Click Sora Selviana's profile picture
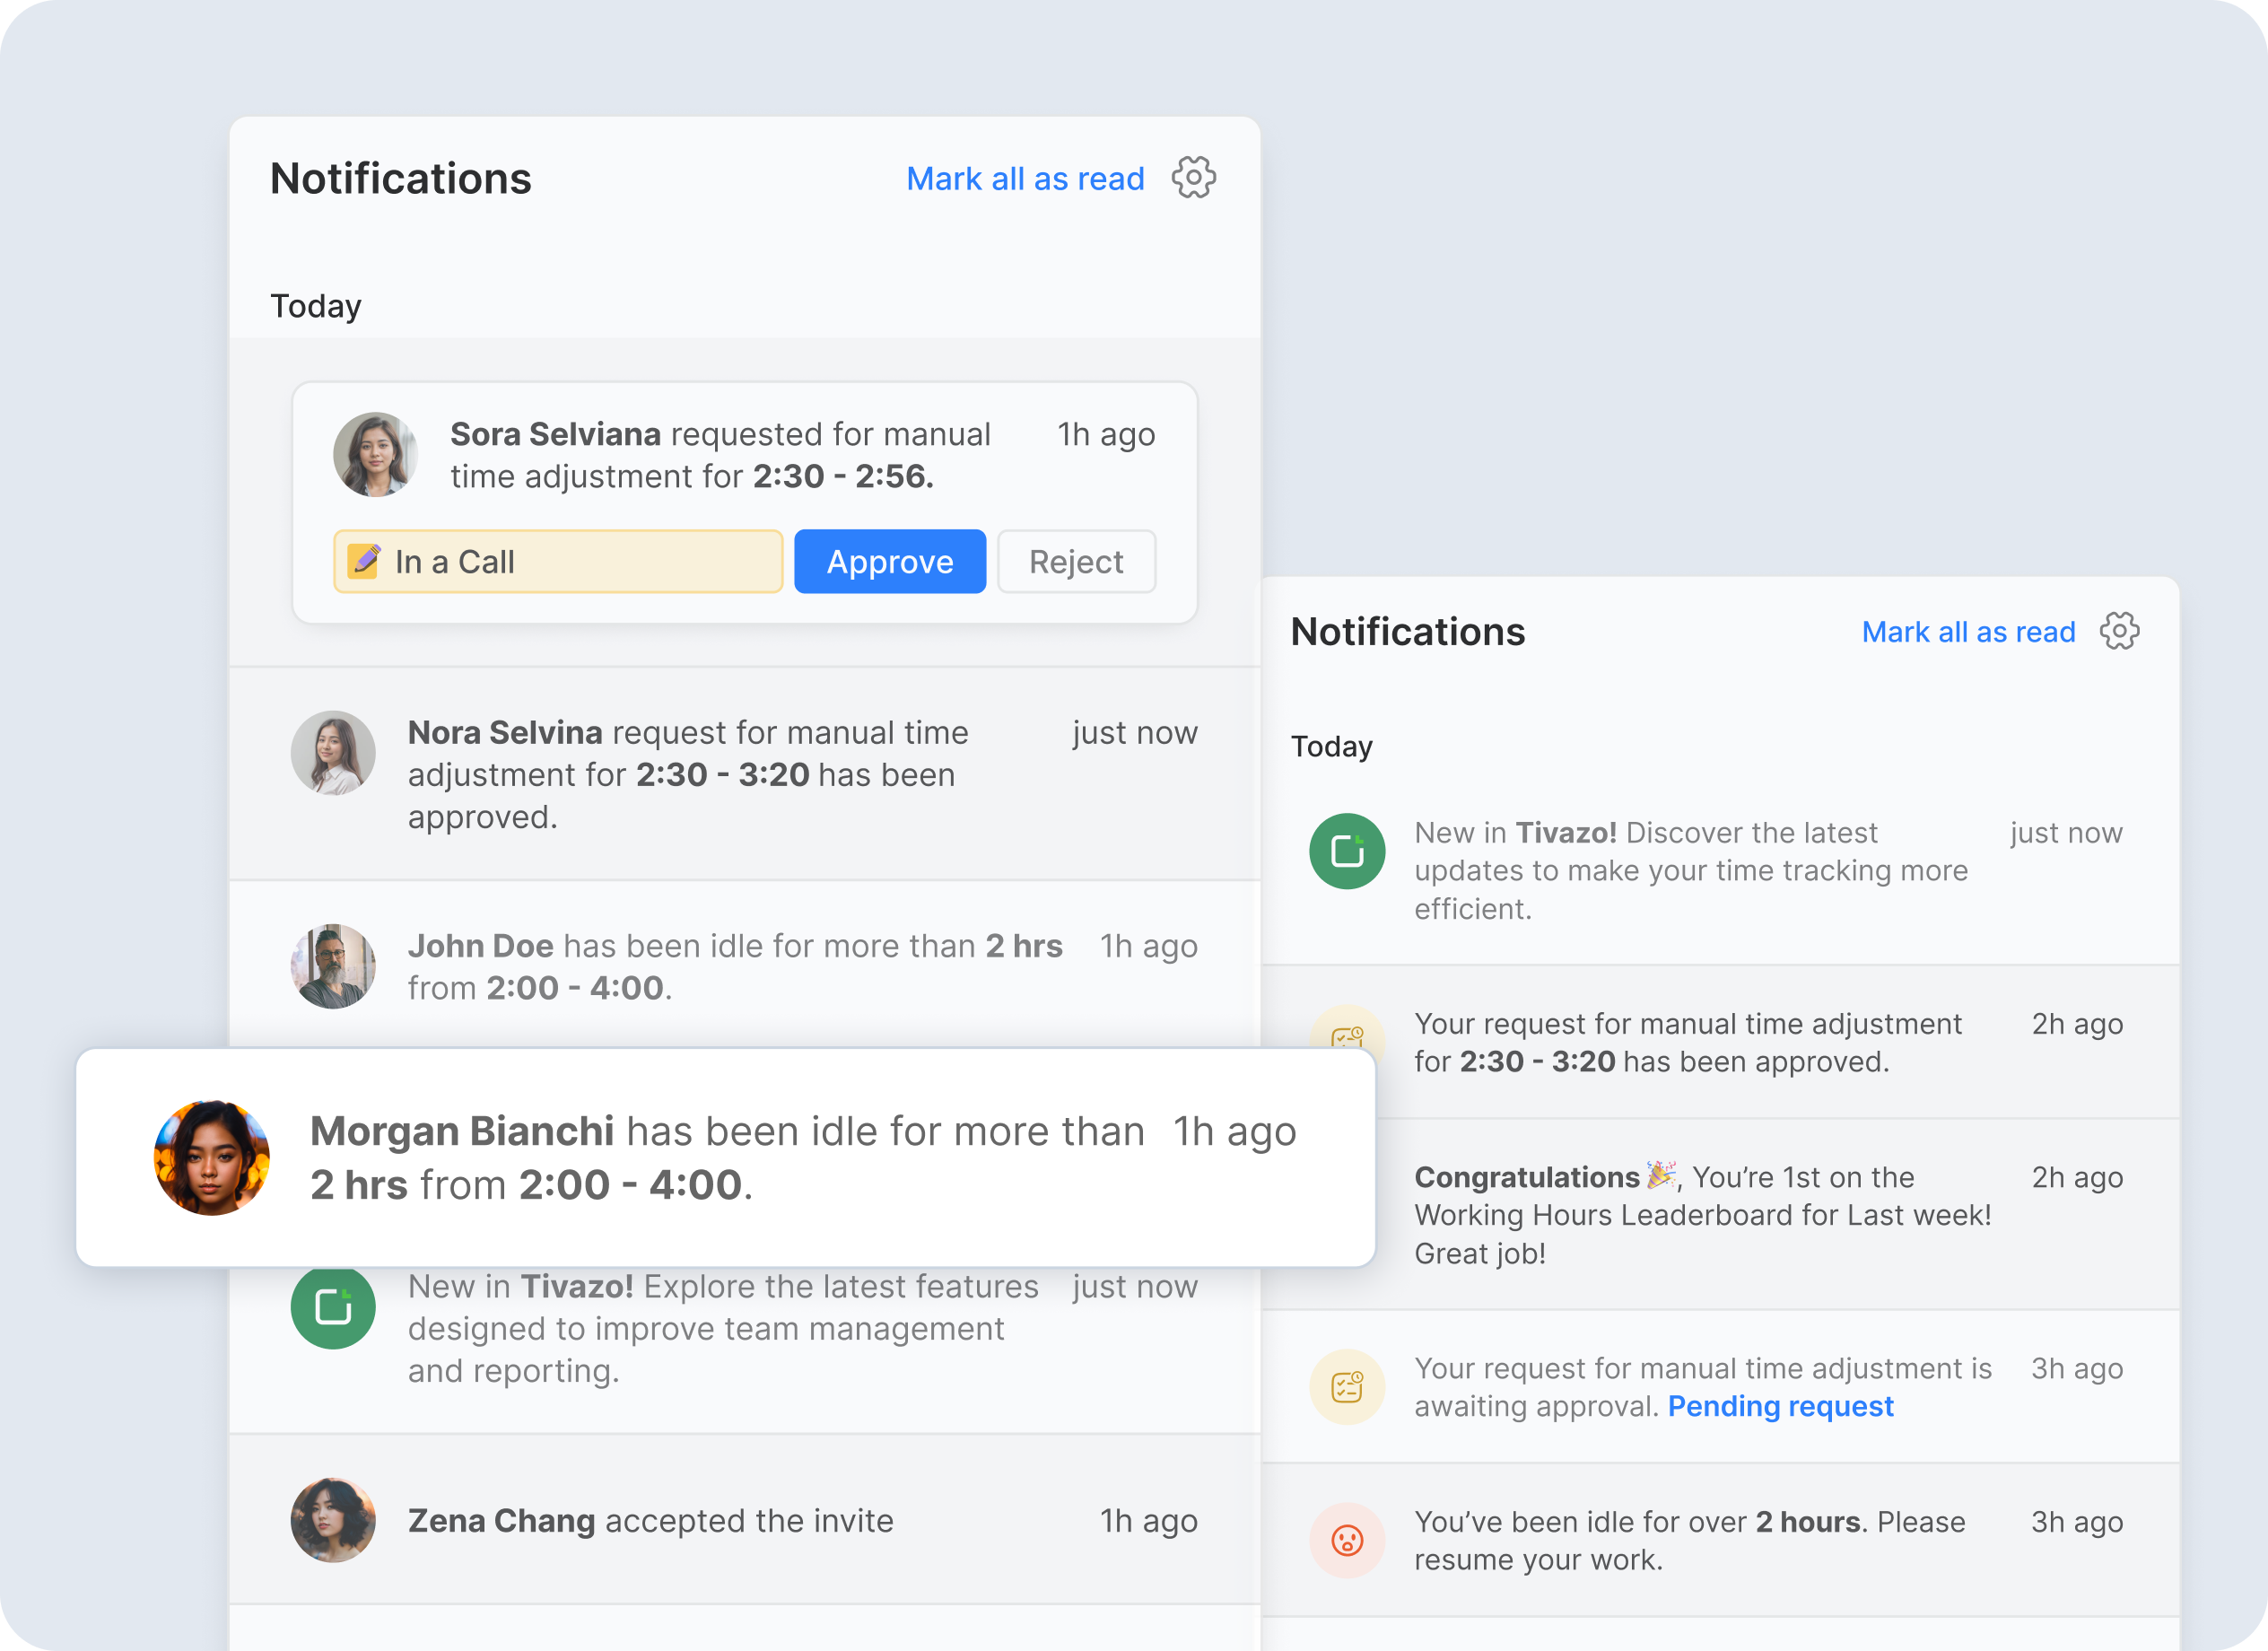The width and height of the screenshot is (2268, 1651). (375, 454)
